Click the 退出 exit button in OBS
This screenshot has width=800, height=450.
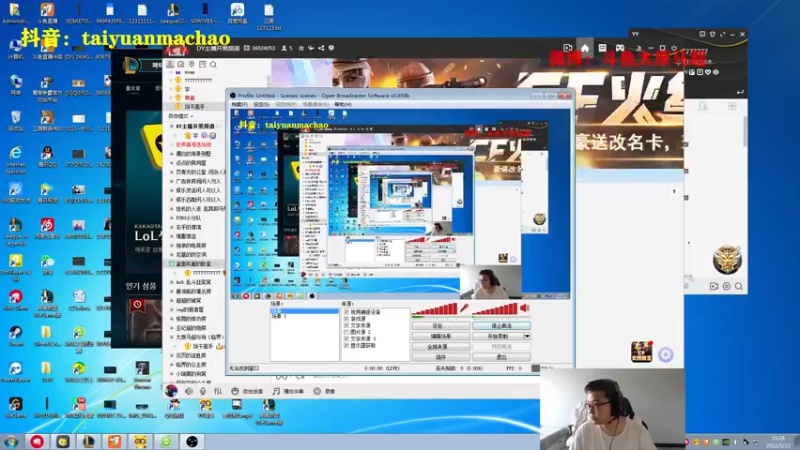tap(502, 357)
